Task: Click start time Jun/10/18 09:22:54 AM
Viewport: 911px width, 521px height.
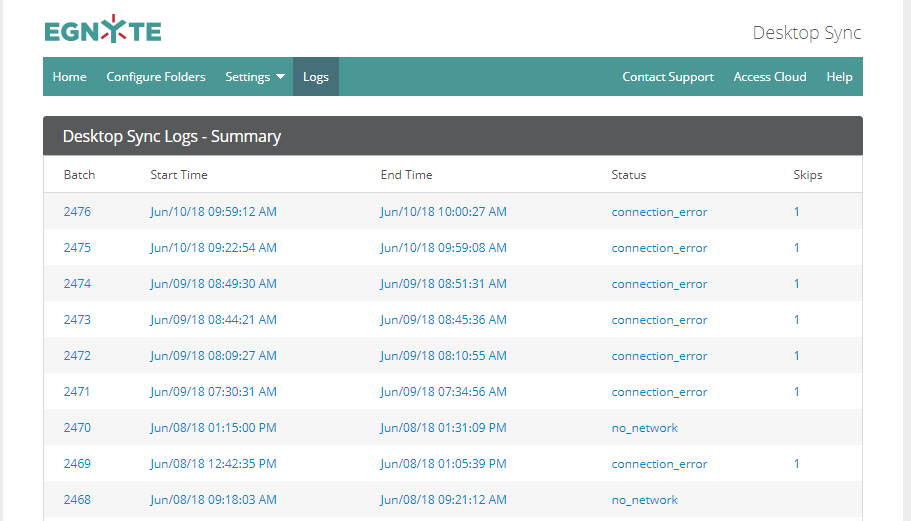Action: tap(213, 247)
